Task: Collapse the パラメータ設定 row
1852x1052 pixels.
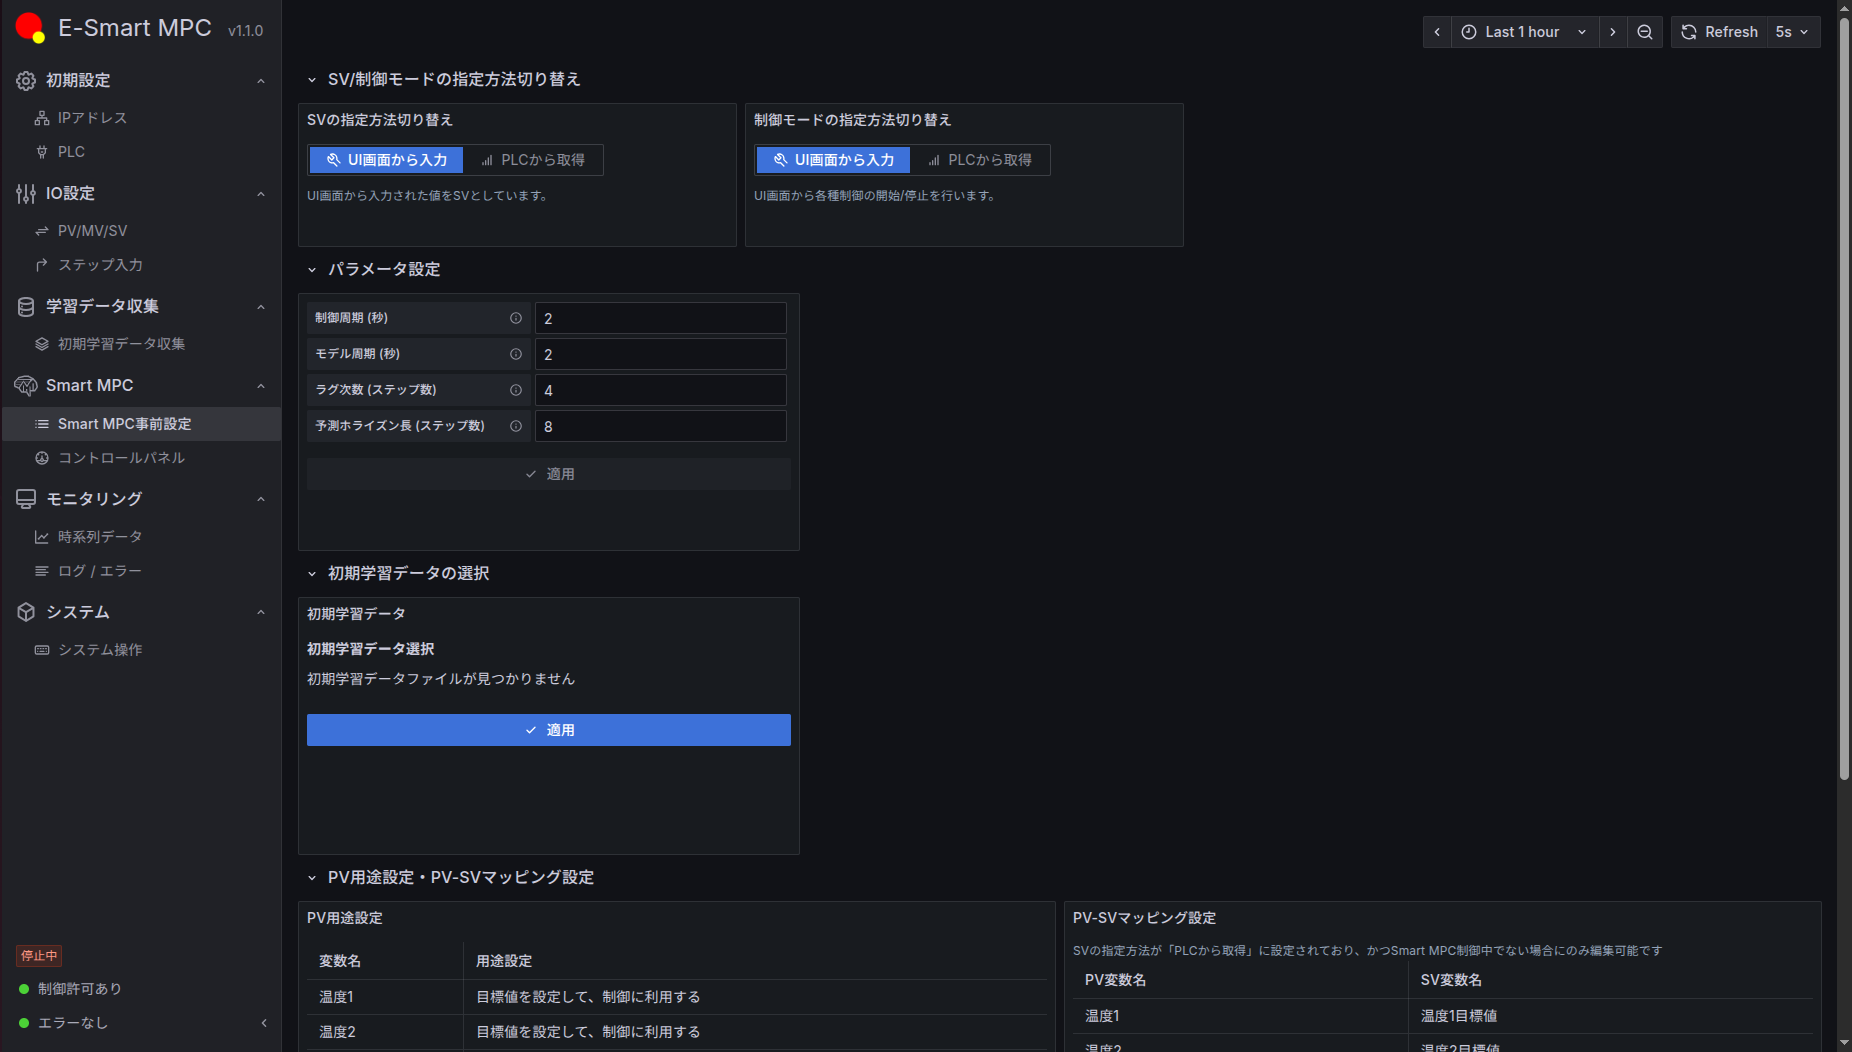Action: tap(312, 270)
